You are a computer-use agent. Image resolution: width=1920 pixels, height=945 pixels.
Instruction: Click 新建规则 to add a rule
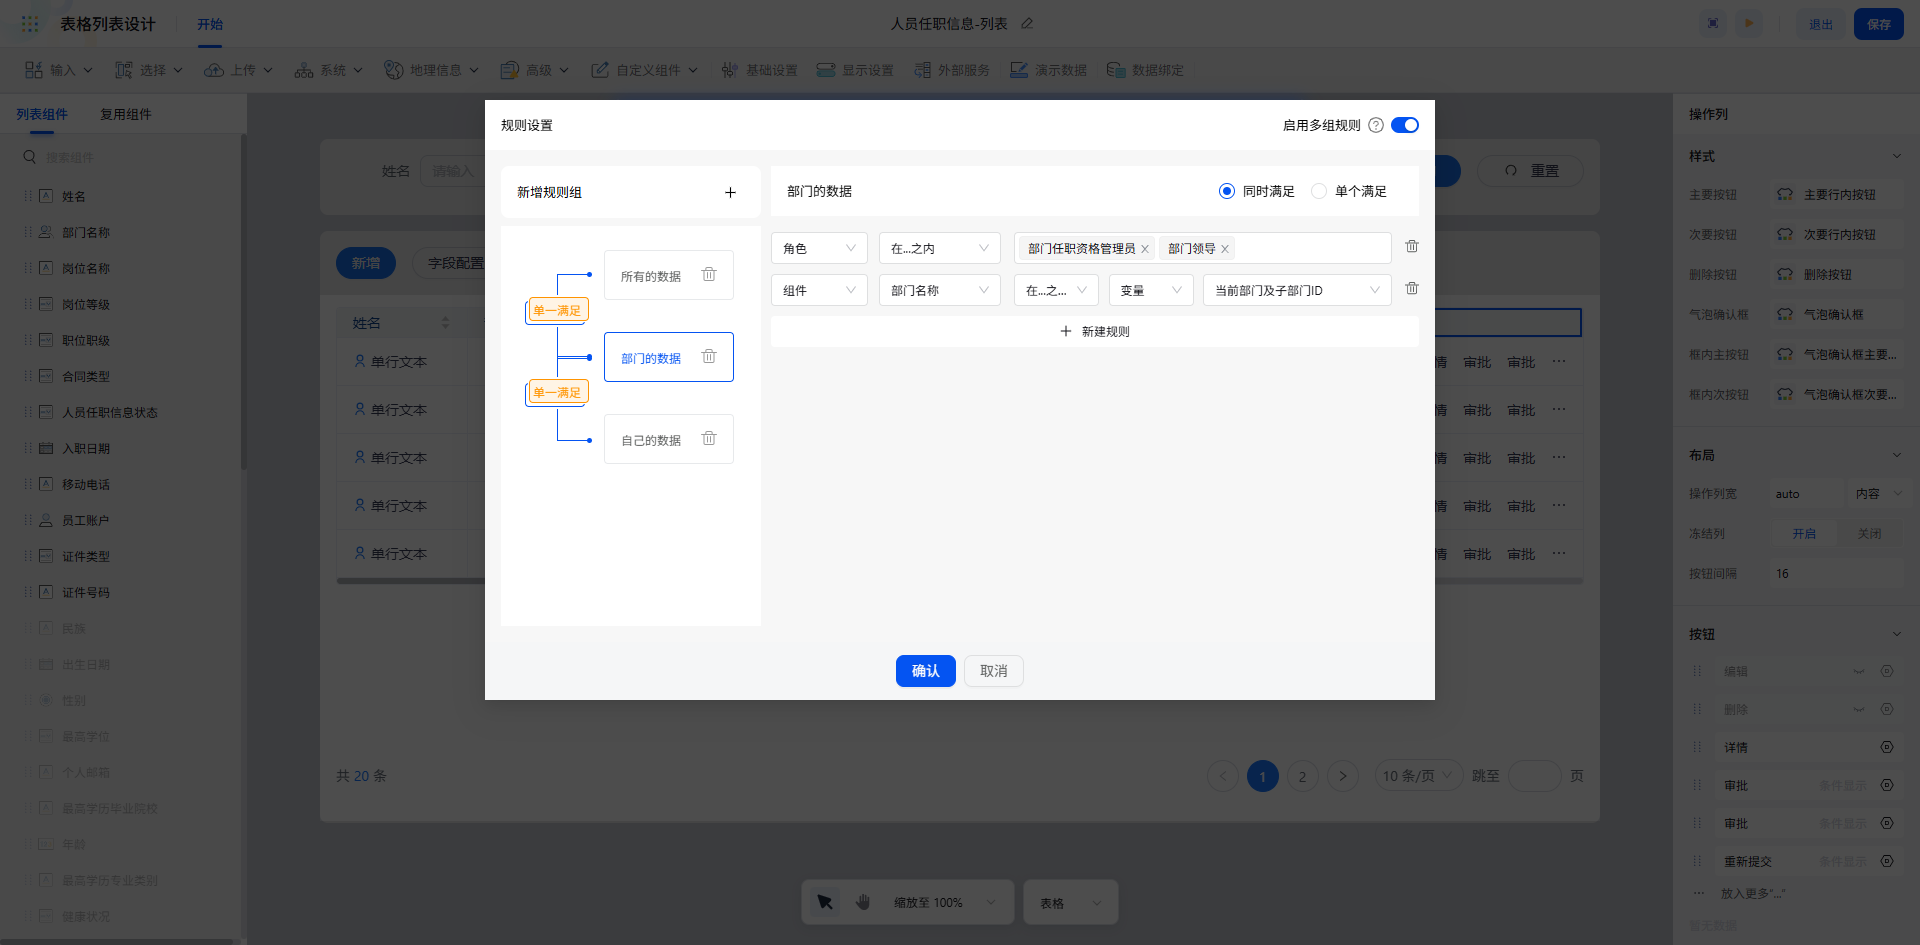[1095, 331]
